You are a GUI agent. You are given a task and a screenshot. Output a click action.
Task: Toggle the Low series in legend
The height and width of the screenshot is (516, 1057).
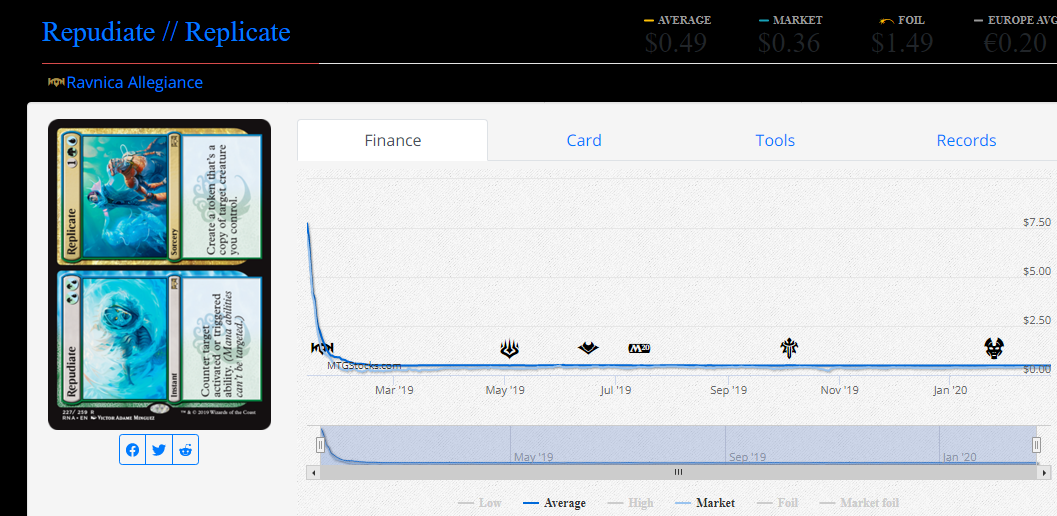pos(479,503)
